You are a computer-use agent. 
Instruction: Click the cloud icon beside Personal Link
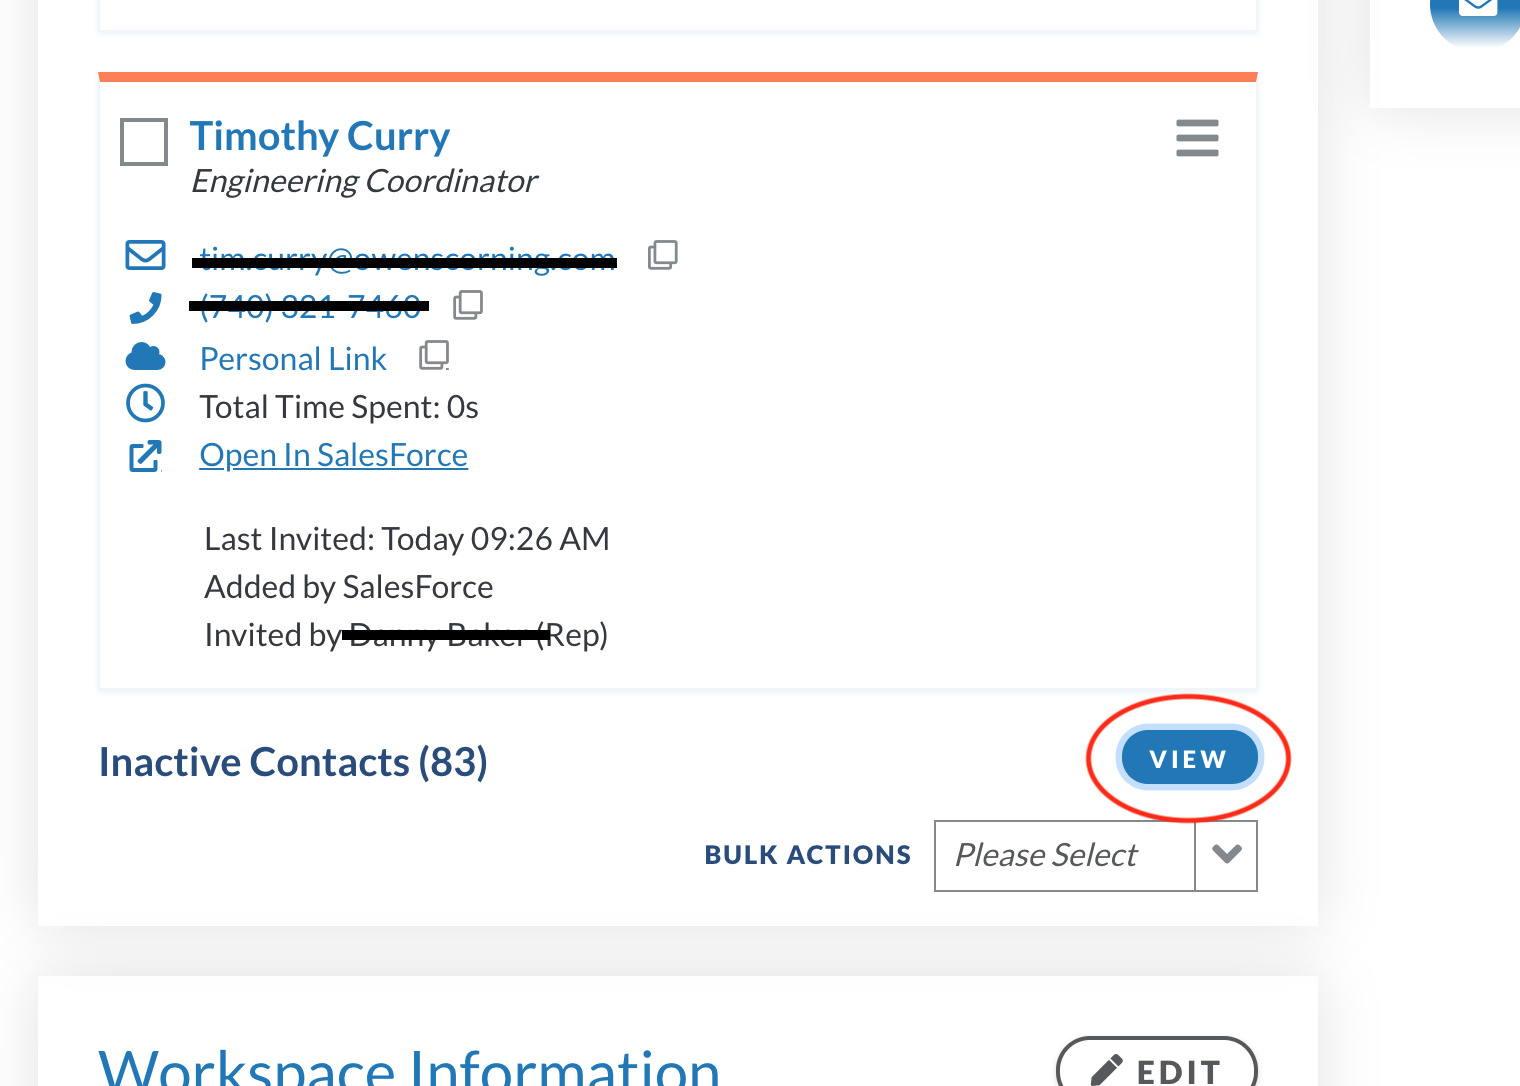[146, 356]
